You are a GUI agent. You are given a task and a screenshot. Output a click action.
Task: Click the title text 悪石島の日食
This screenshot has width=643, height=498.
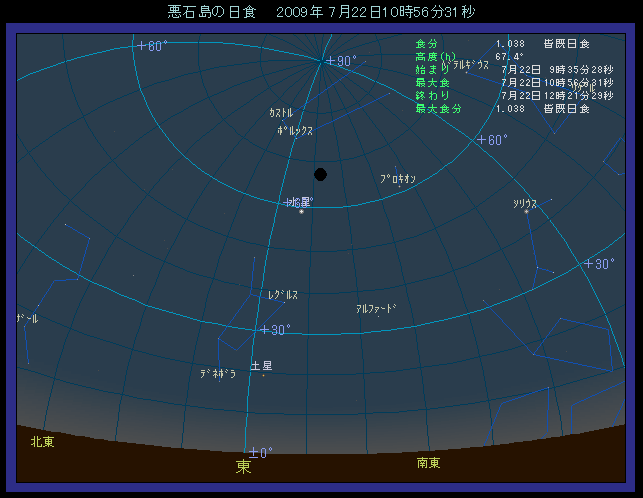tap(211, 13)
